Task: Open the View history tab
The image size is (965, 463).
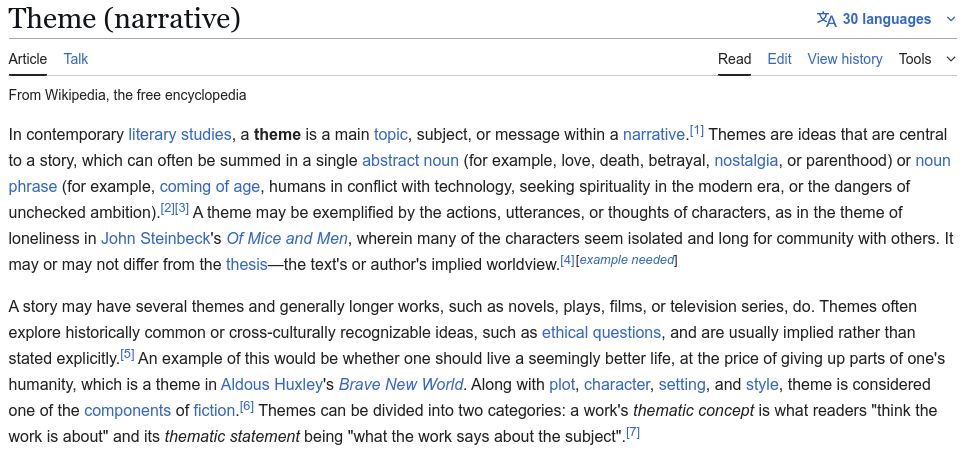Action: tap(844, 59)
